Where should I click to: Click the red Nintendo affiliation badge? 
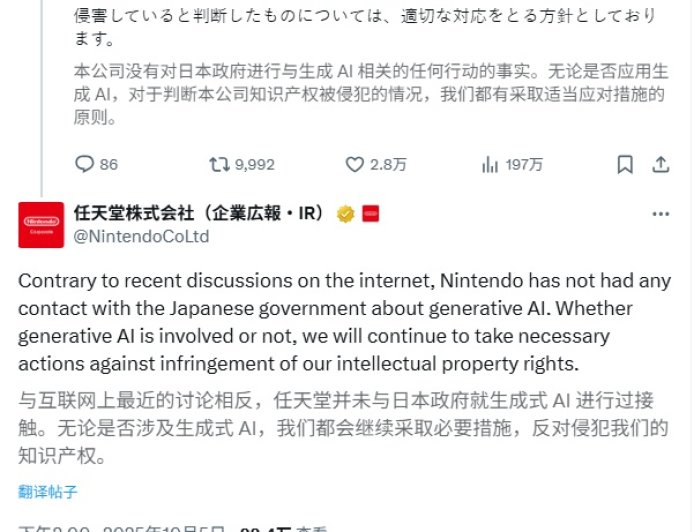pos(369,214)
